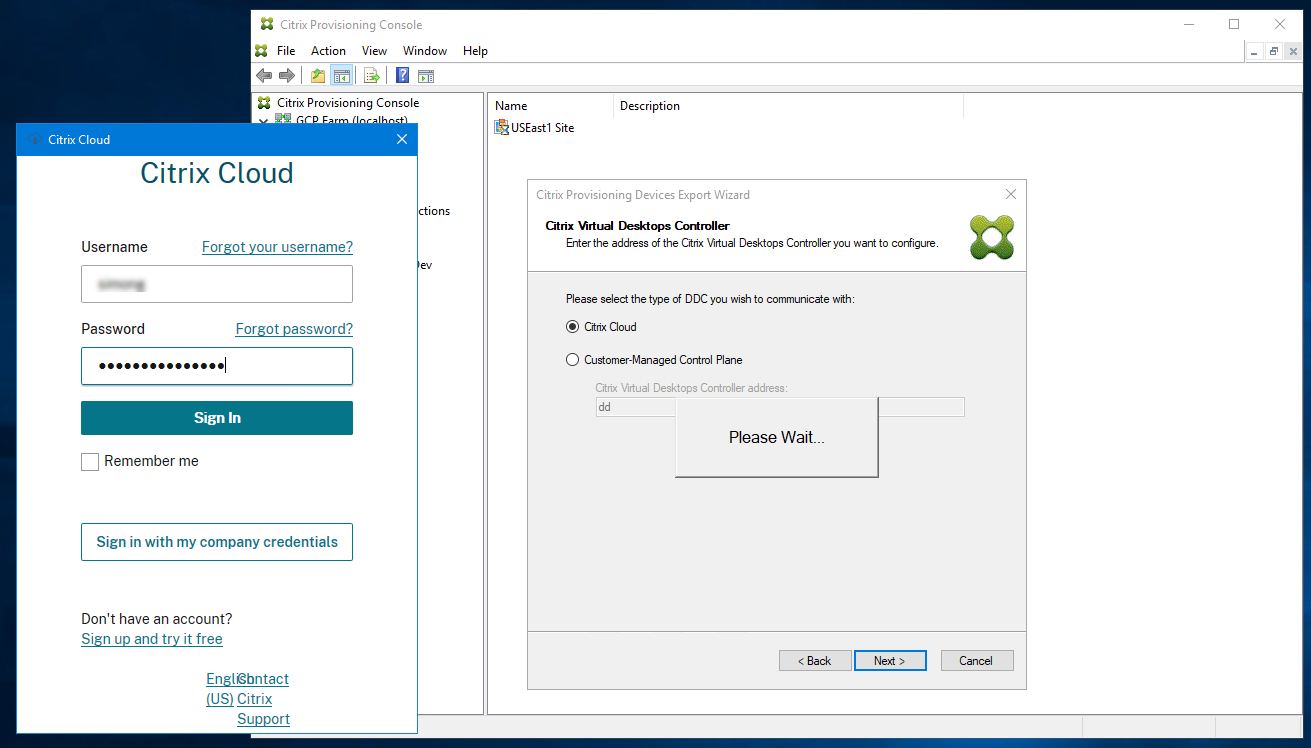
Task: Click the Export List toolbar icon
Action: (371, 75)
